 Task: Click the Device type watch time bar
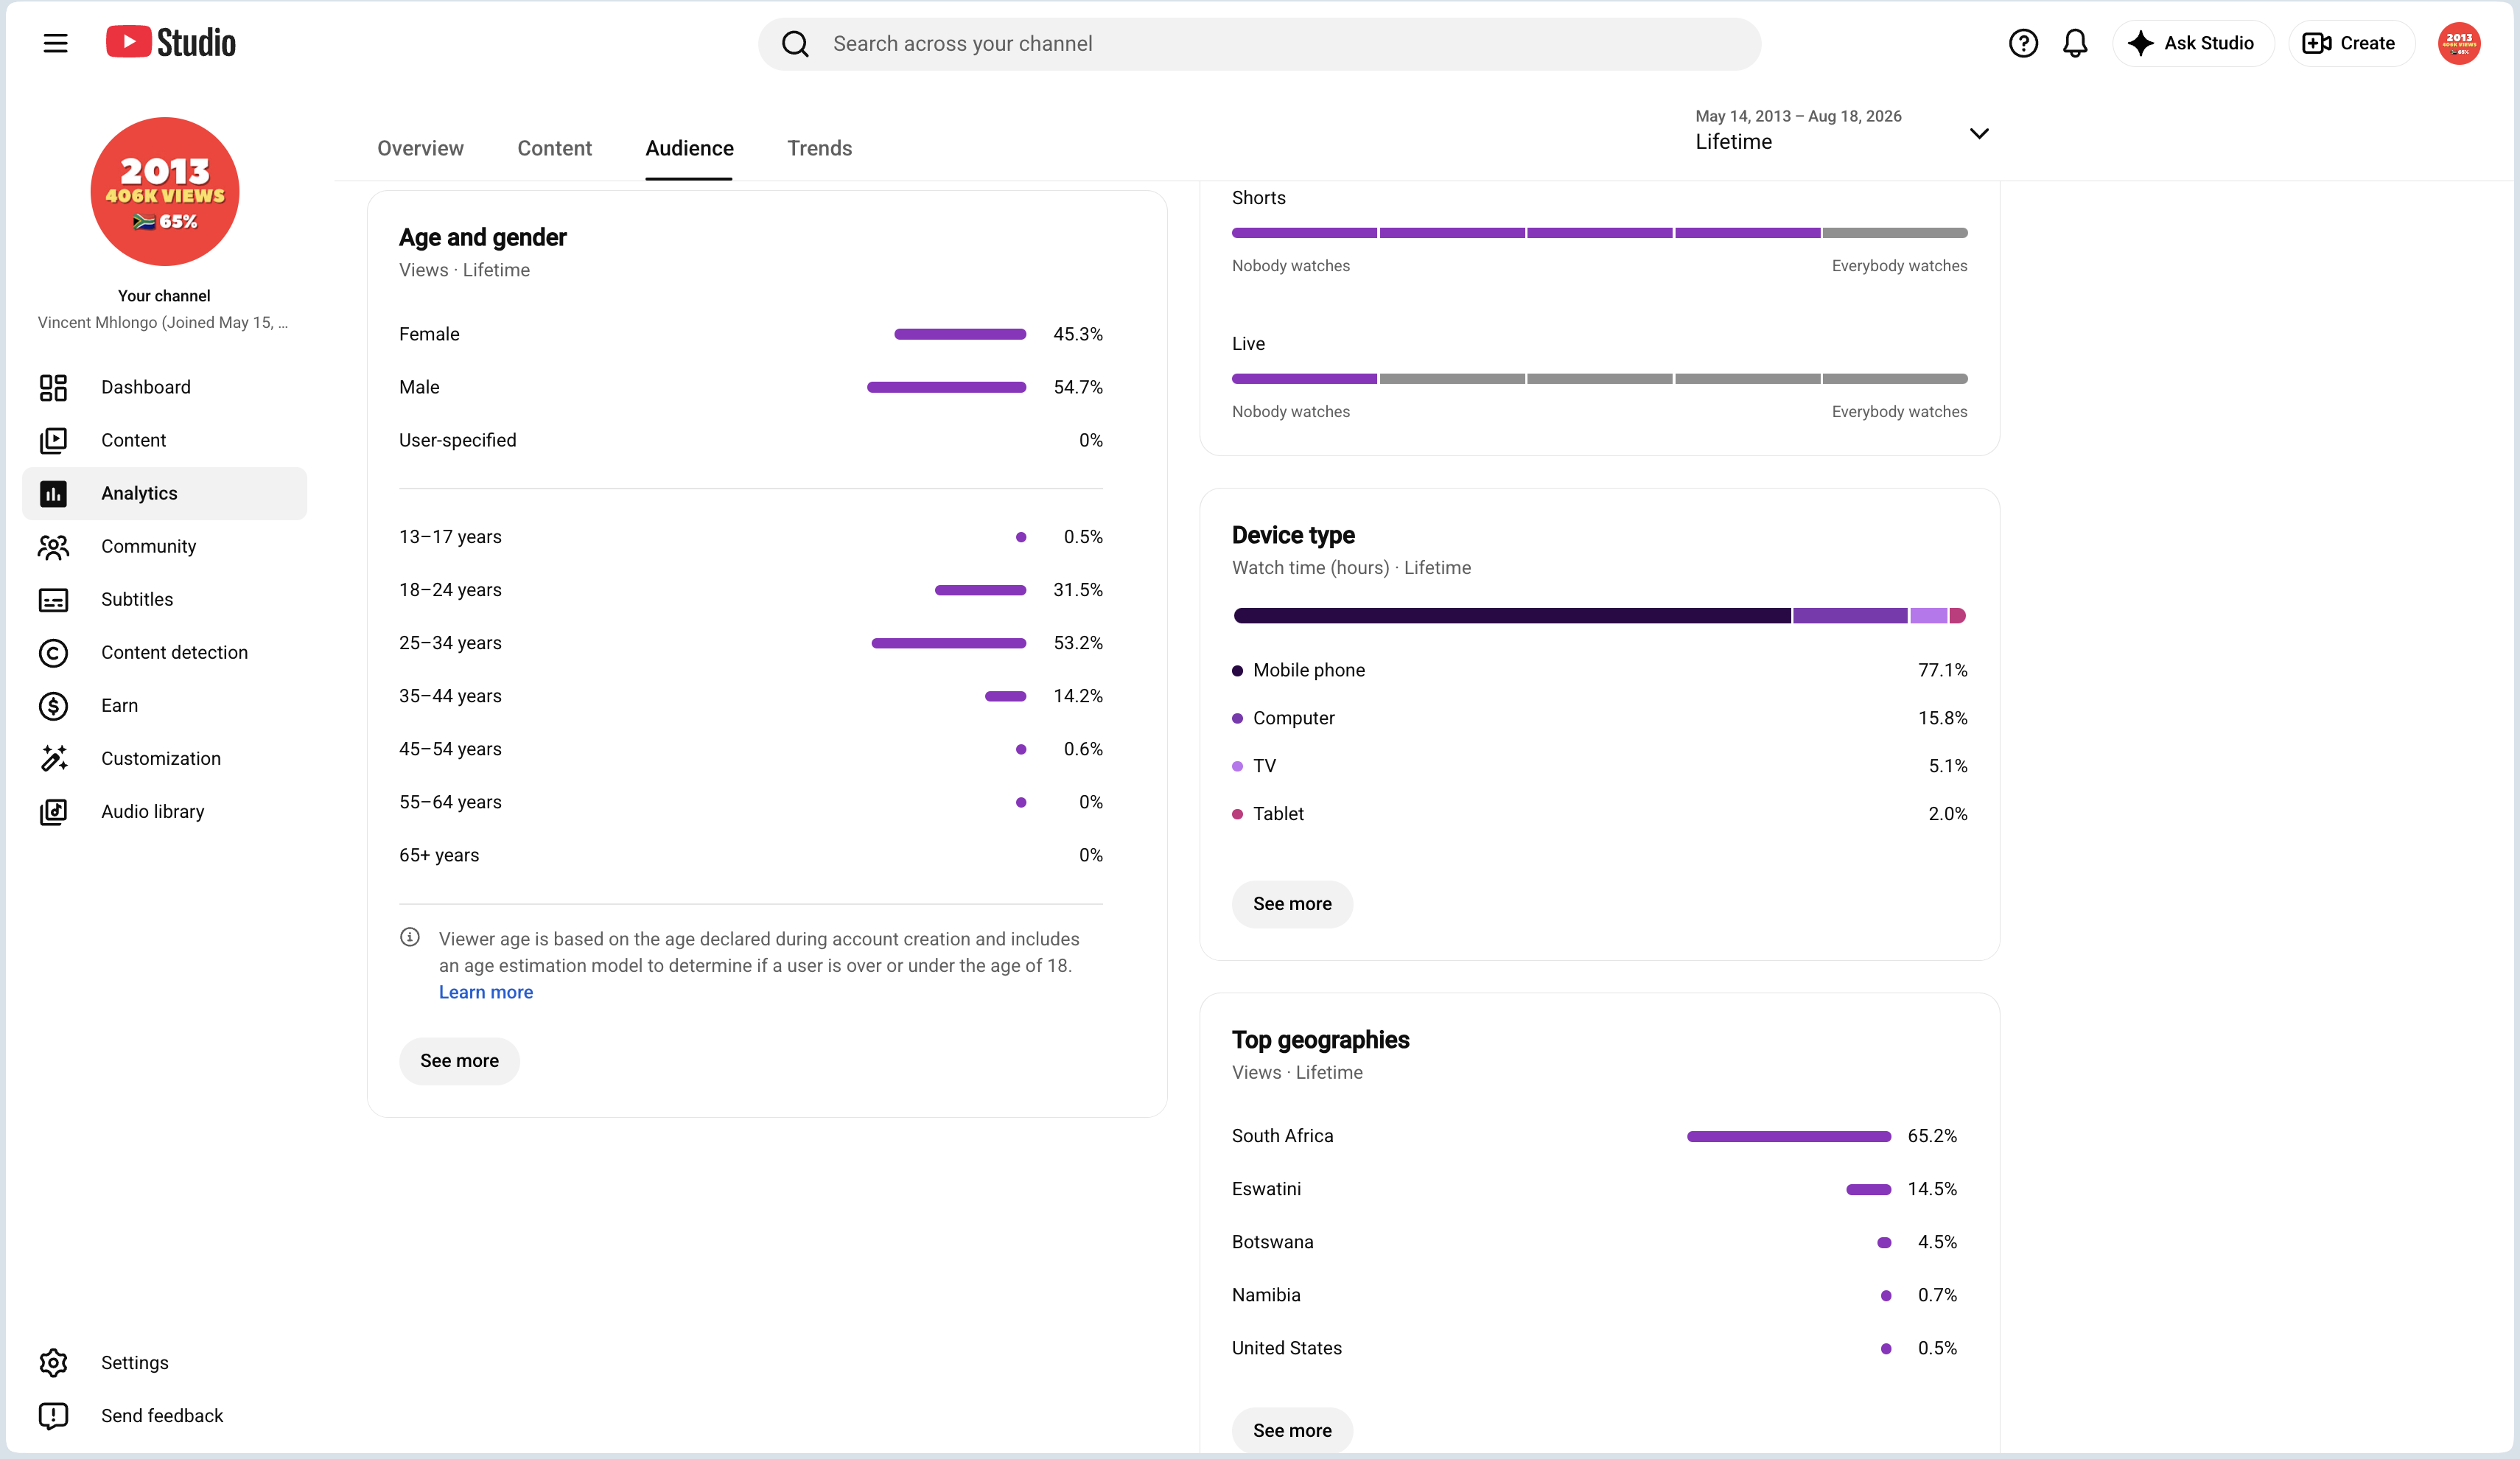point(1599,615)
